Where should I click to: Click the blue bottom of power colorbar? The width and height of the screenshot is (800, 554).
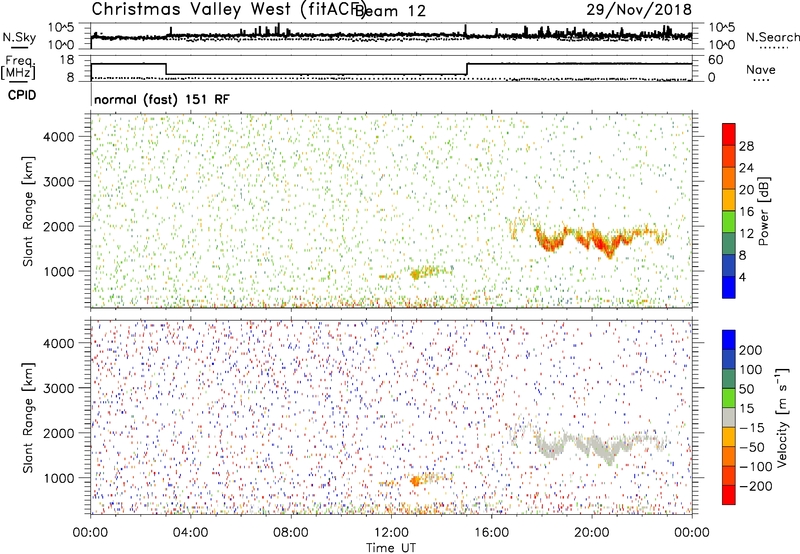click(x=729, y=287)
